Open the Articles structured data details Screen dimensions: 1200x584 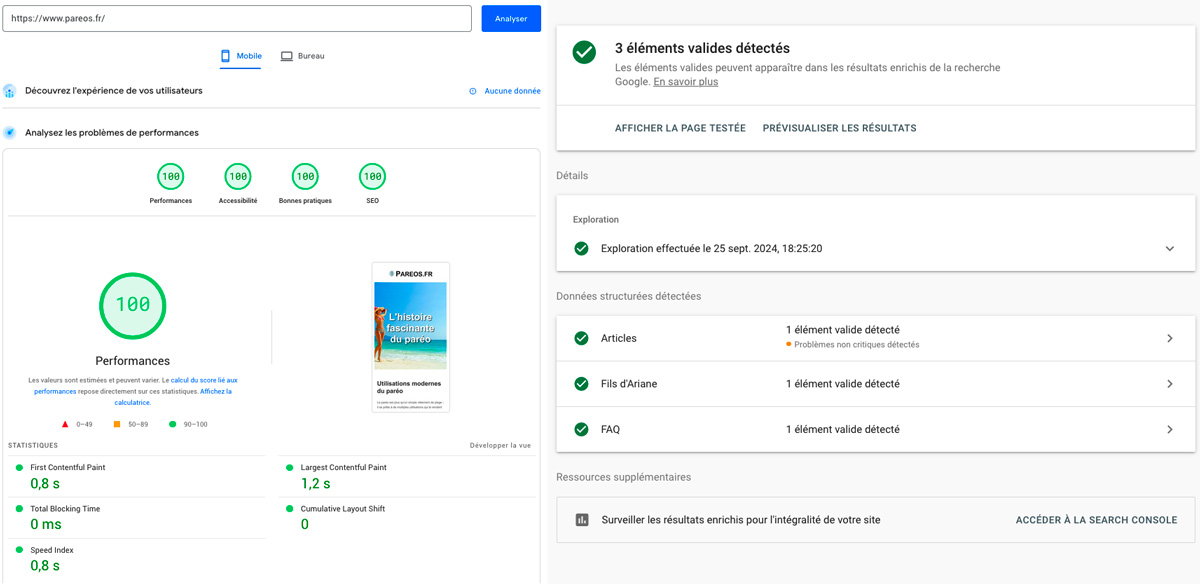[x=1170, y=338]
